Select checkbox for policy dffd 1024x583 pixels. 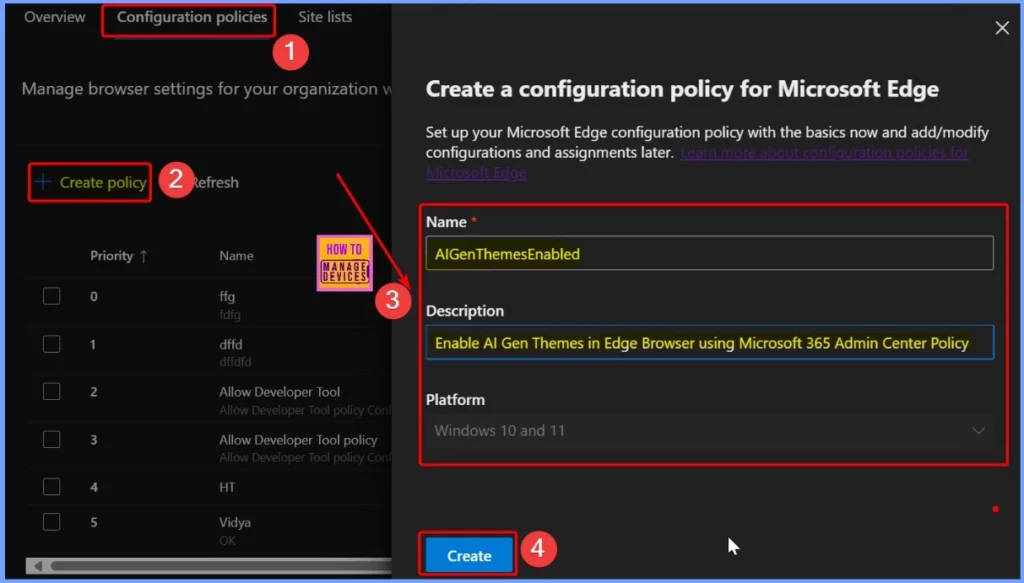52,344
